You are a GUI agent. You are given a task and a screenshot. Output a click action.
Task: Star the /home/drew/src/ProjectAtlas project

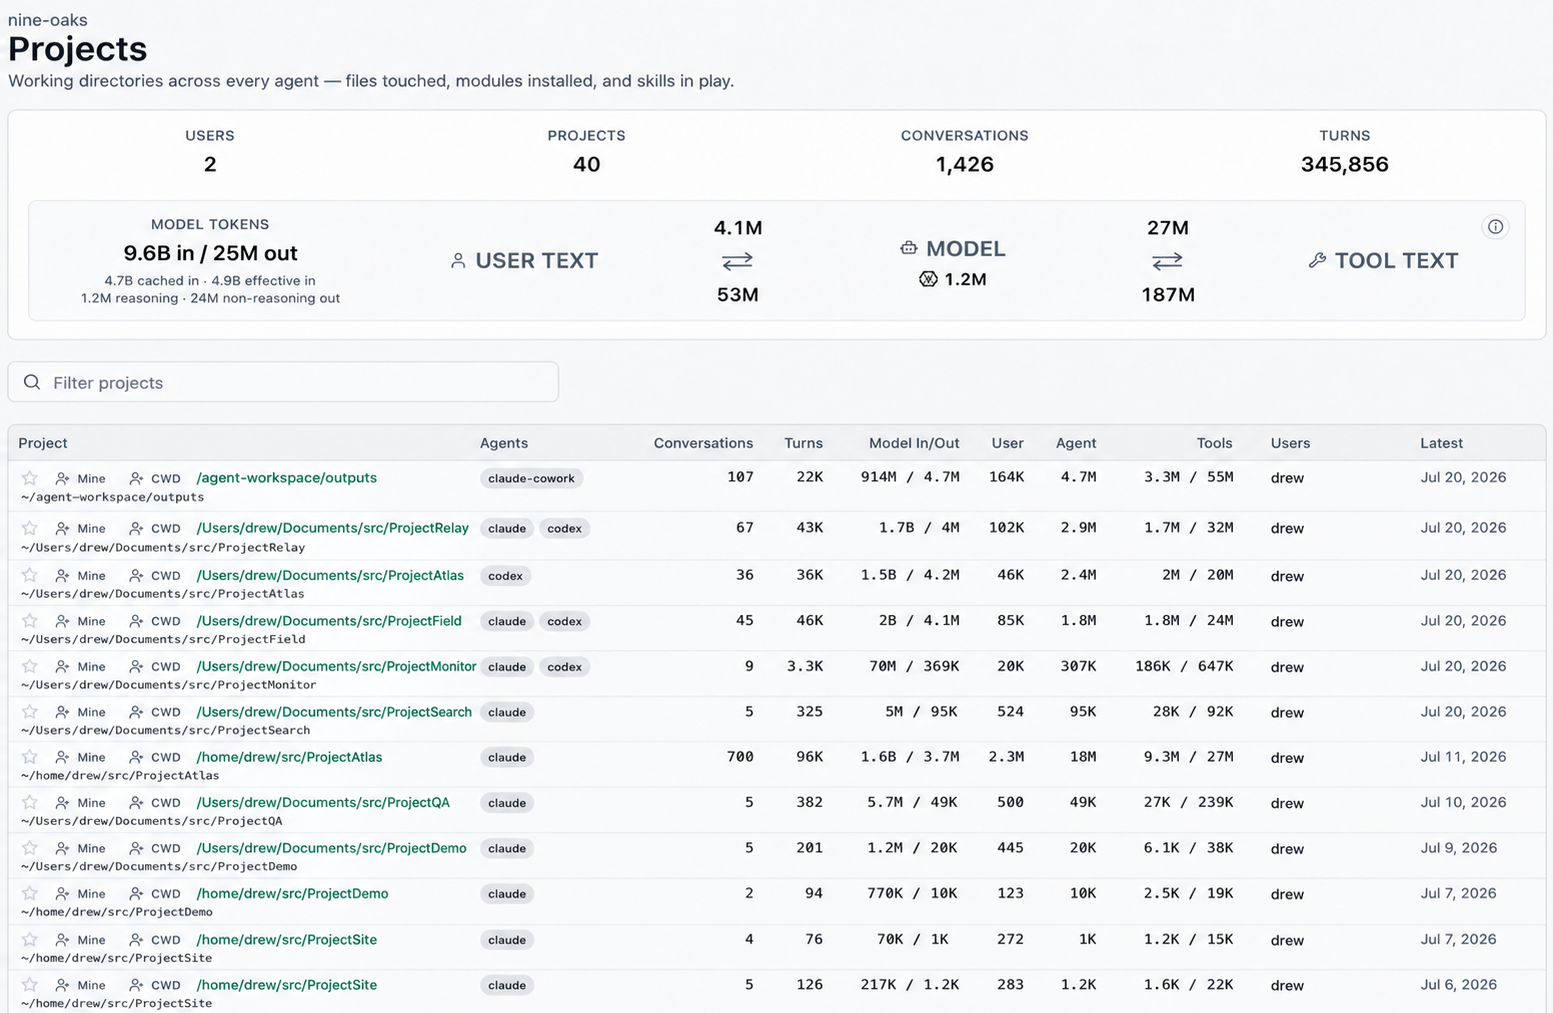tap(30, 756)
